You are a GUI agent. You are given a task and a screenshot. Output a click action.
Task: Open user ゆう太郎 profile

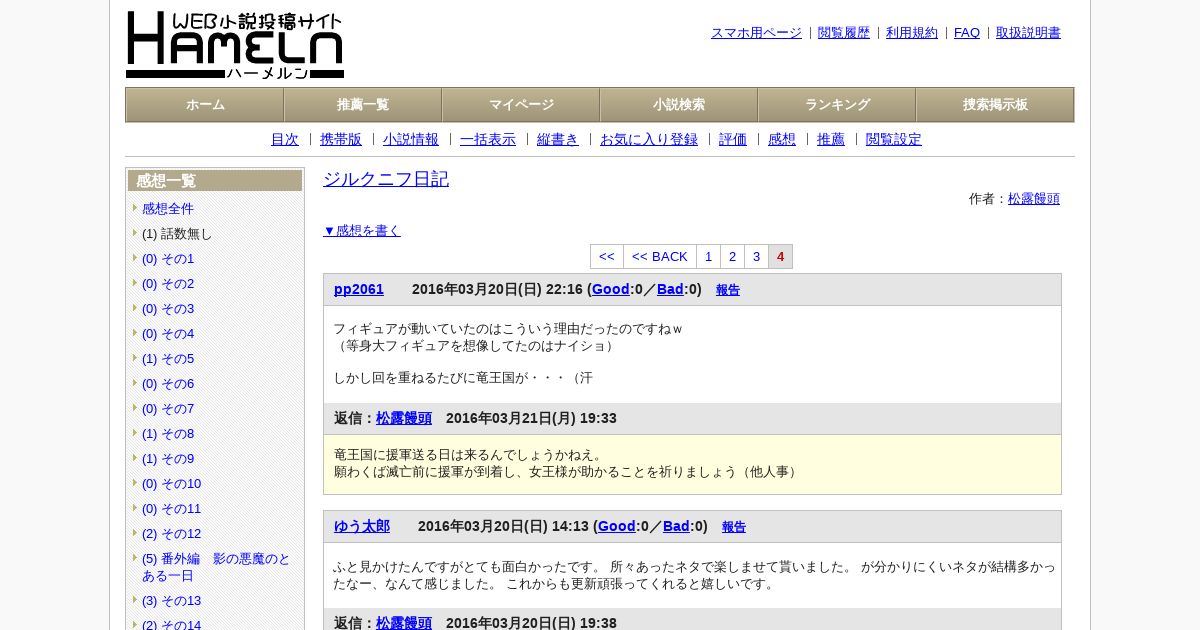(x=362, y=526)
